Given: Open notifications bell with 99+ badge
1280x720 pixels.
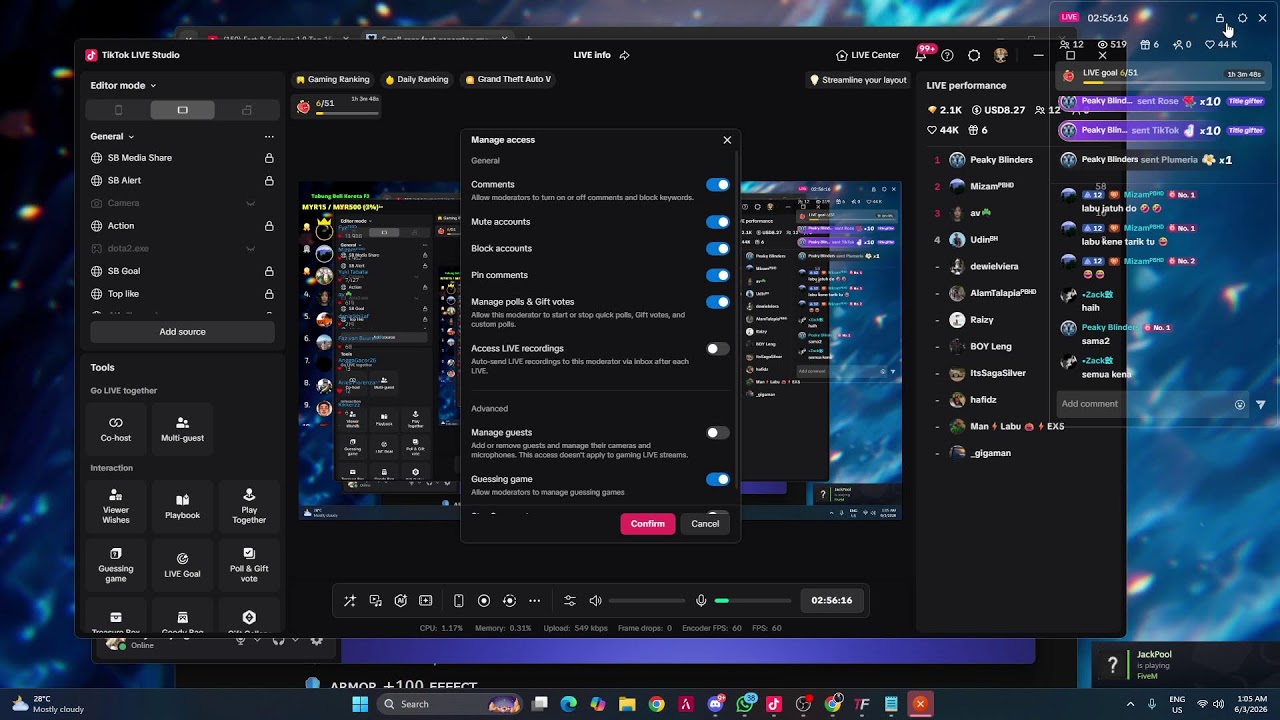Looking at the screenshot, I should pyautogui.click(x=920, y=55).
